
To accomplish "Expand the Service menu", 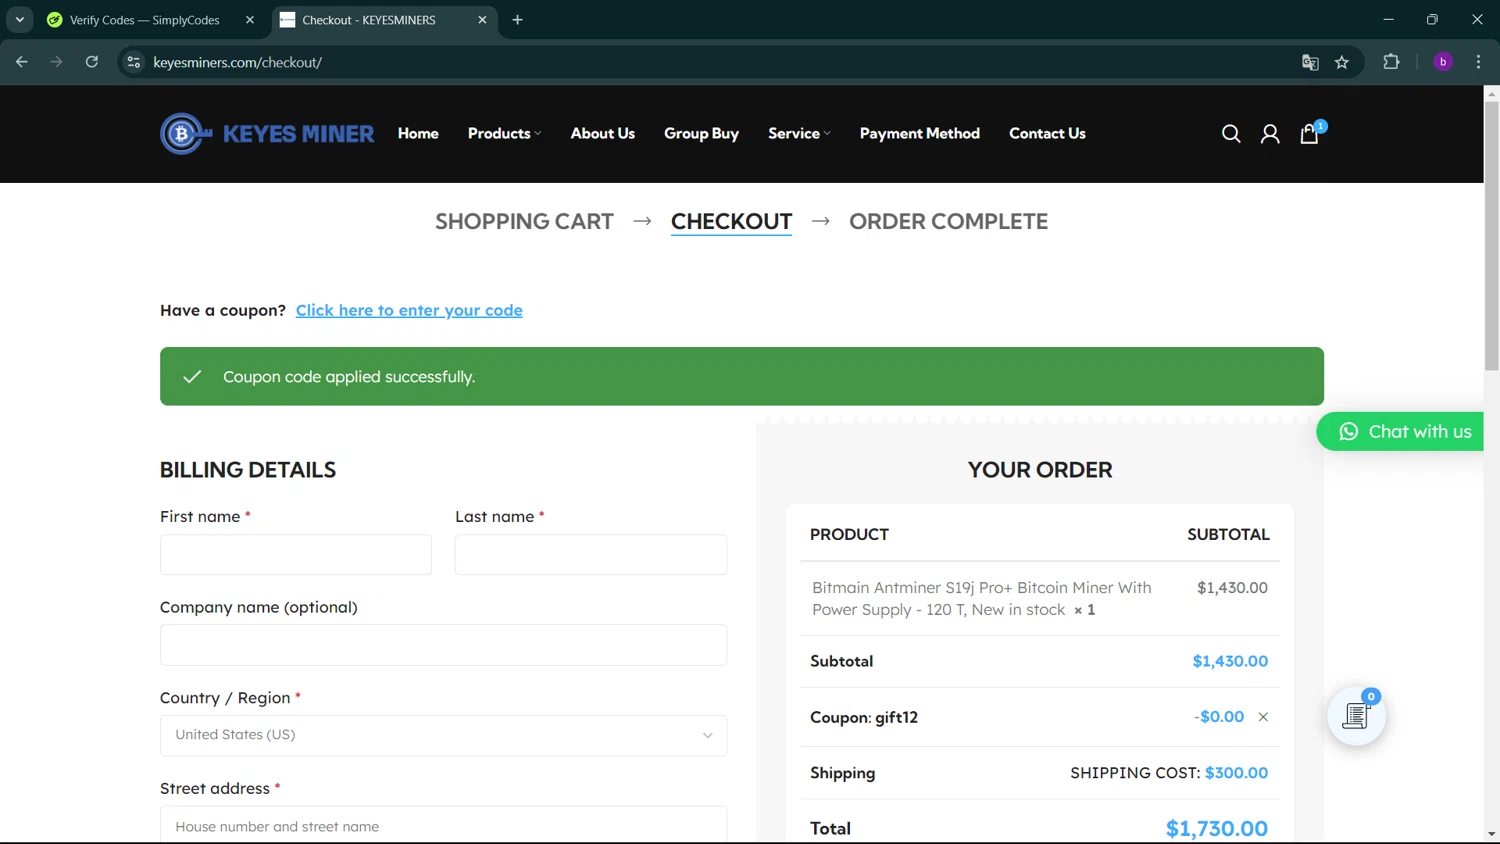I will point(799,133).
